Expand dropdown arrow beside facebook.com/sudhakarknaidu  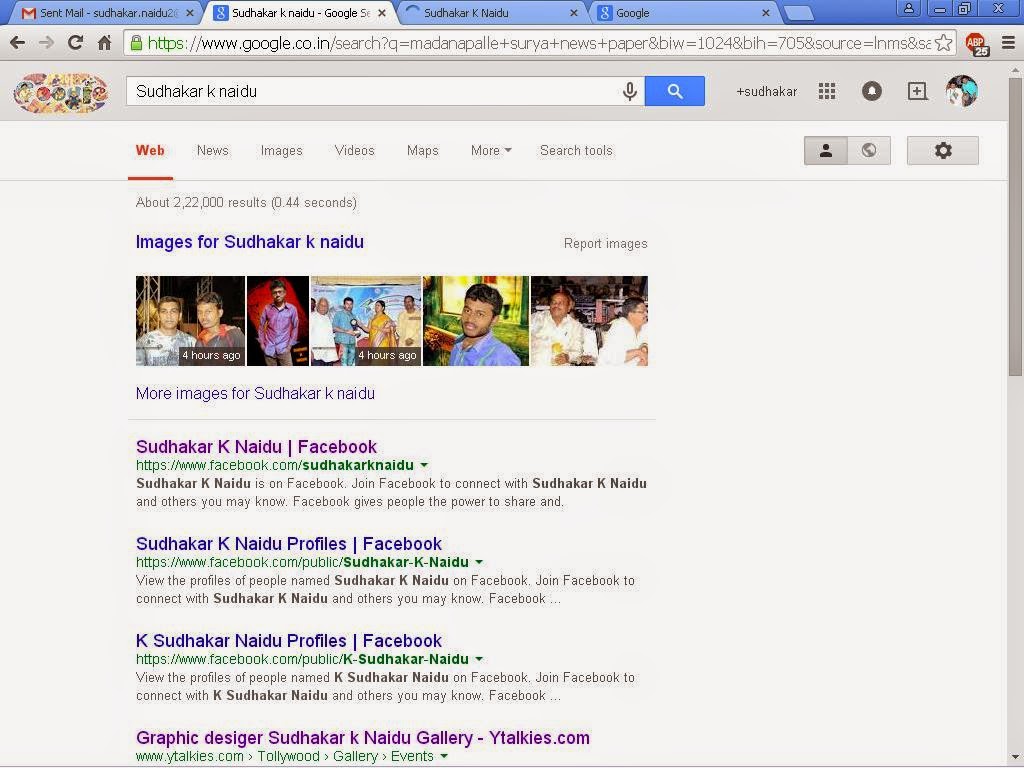coord(424,466)
